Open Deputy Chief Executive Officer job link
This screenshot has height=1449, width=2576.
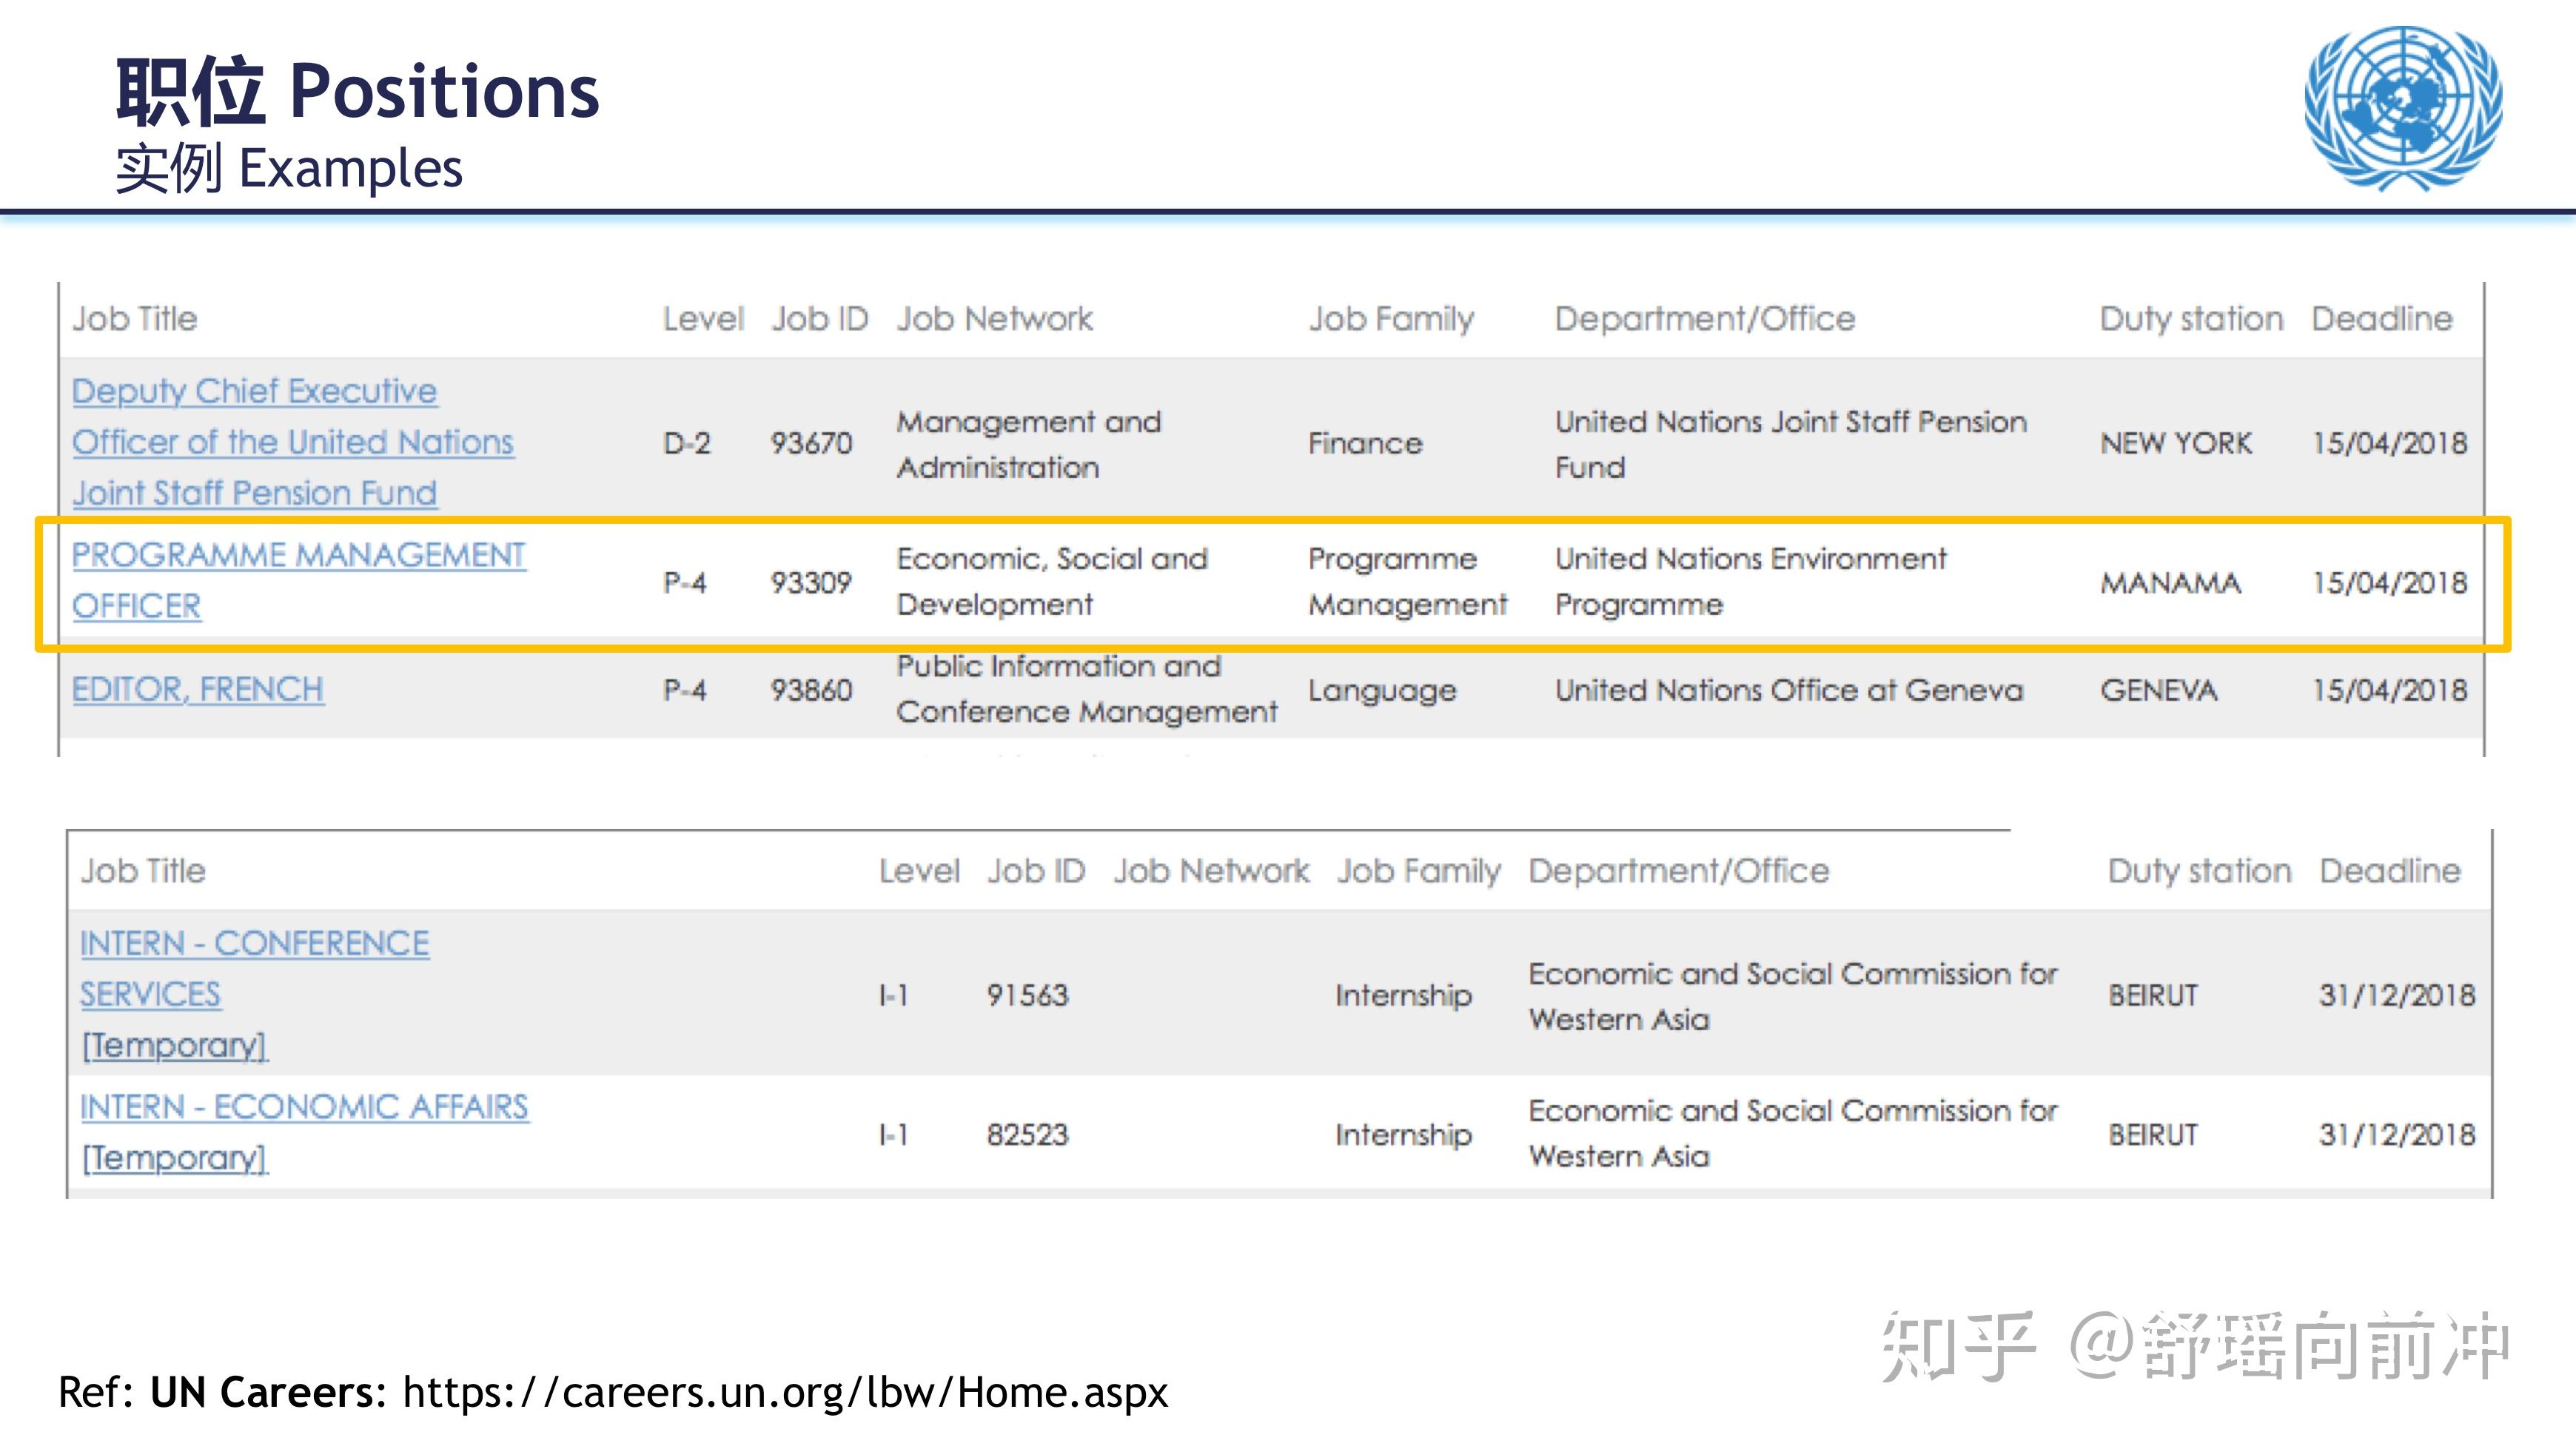(x=292, y=441)
